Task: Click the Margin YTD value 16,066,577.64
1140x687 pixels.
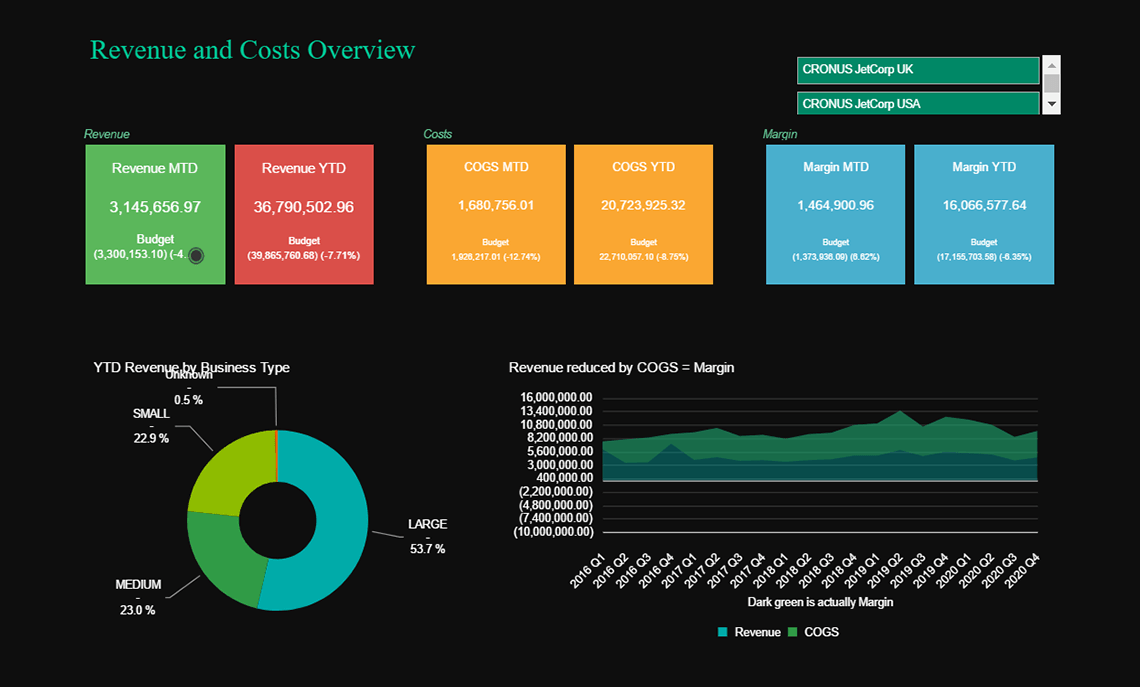Action: [984, 205]
